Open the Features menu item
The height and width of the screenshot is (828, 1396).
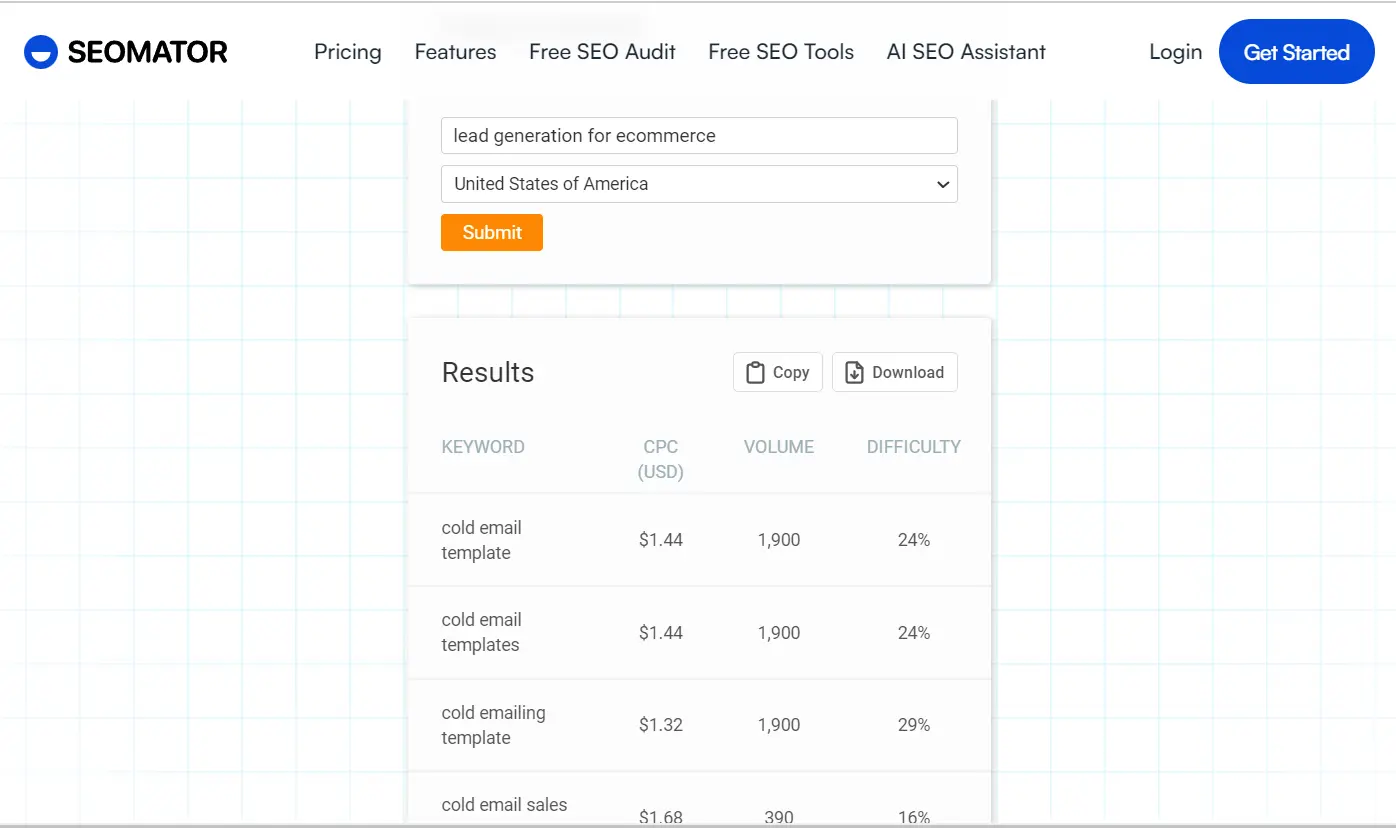point(455,51)
